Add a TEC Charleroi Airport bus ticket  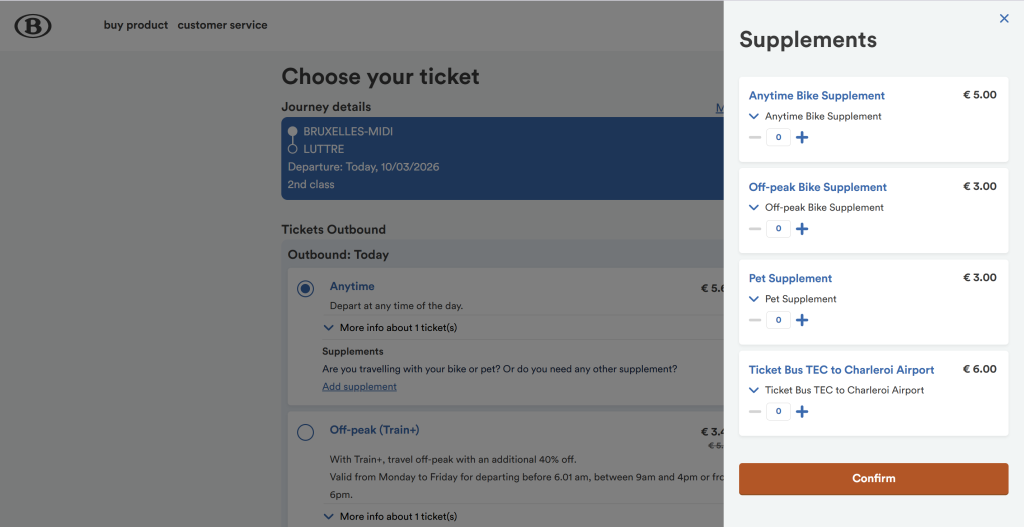(802, 411)
